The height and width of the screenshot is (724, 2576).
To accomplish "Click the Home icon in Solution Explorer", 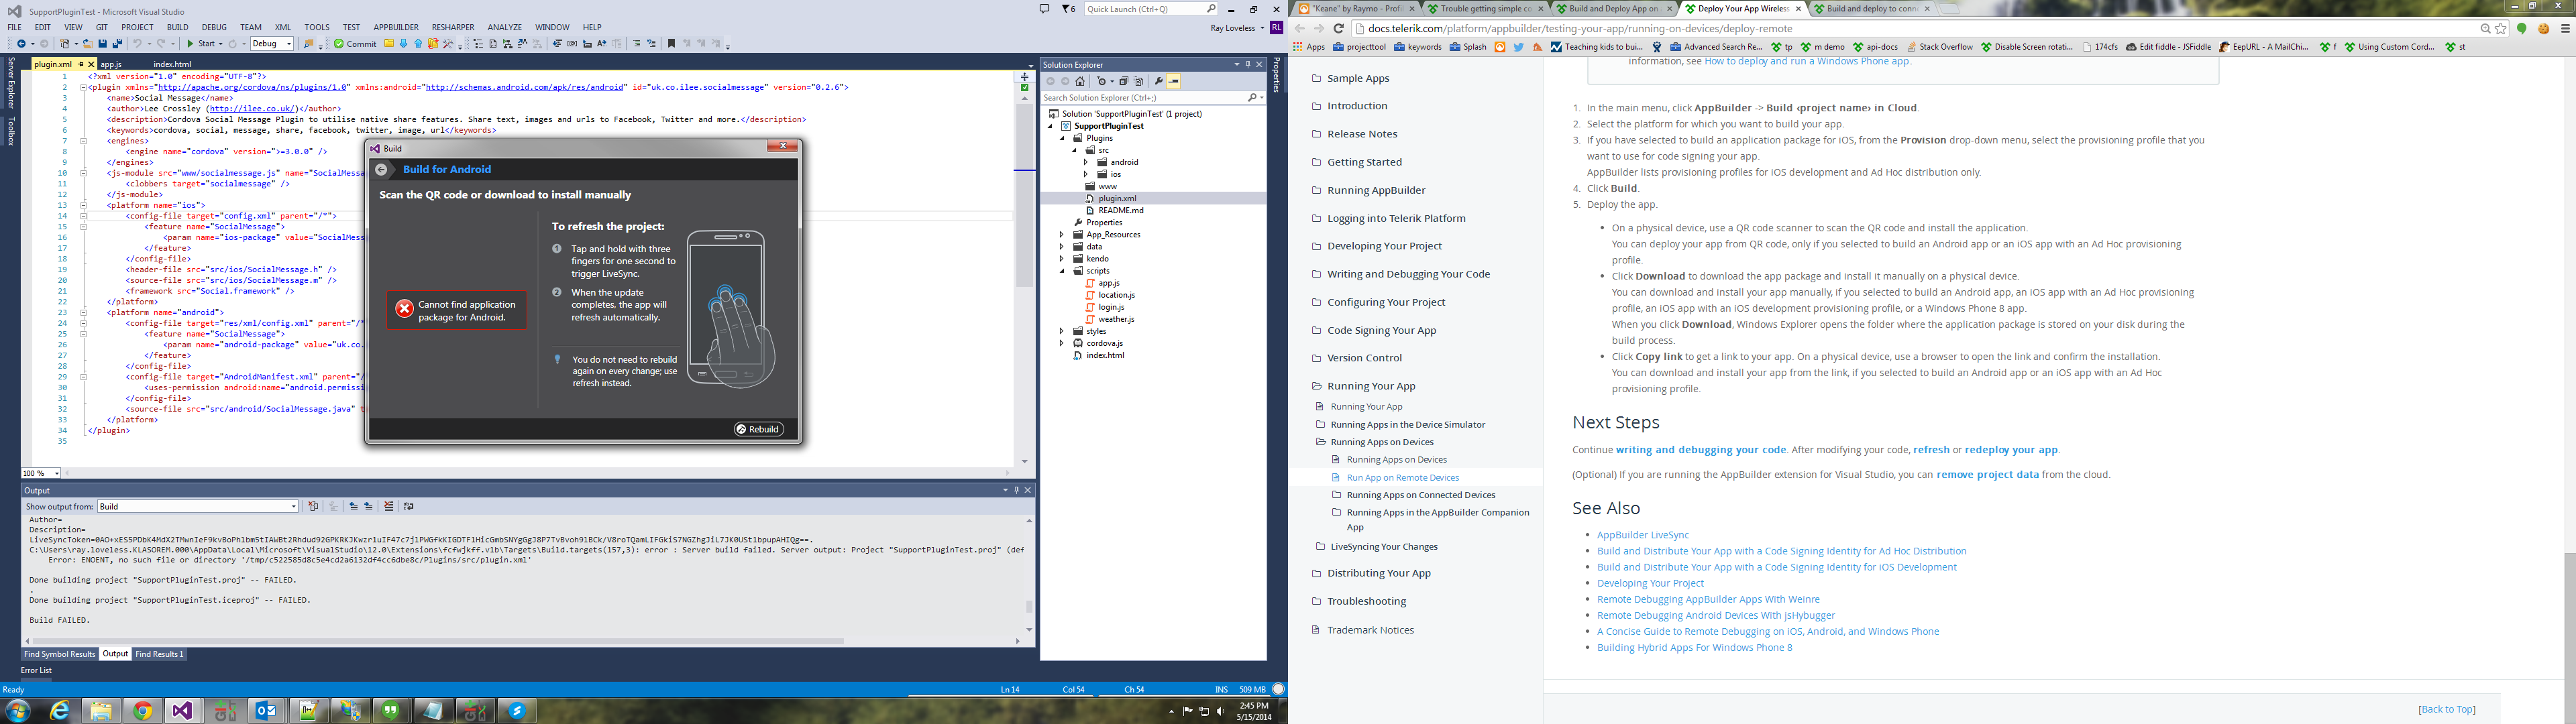I will (x=1080, y=82).
